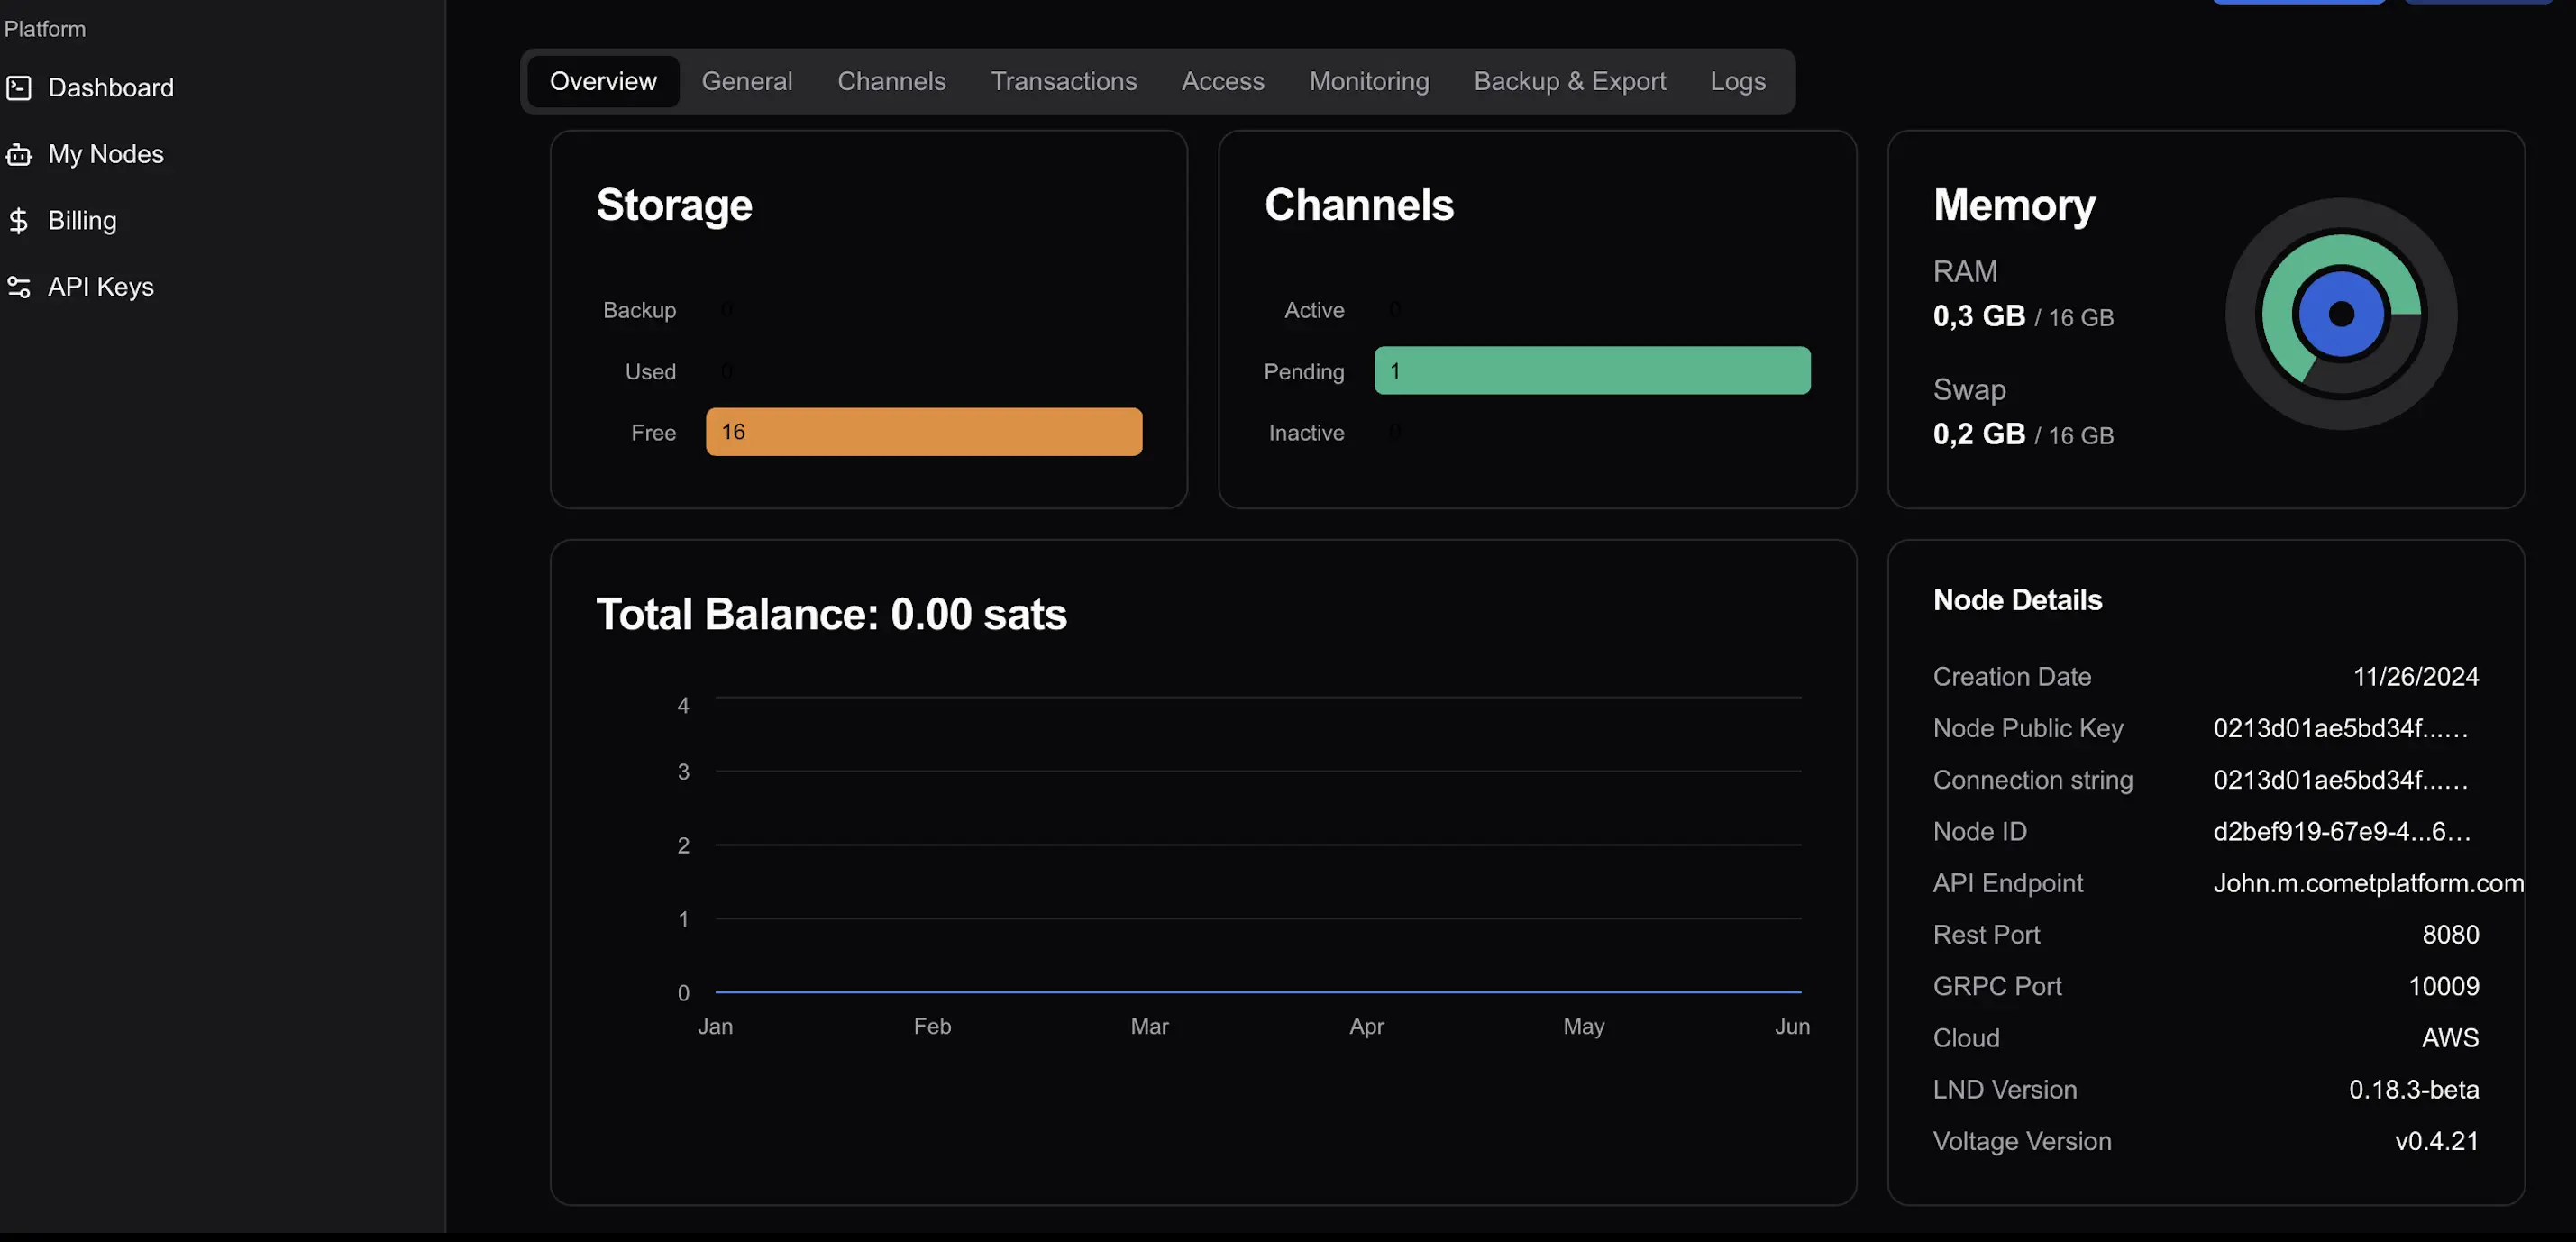Click the orange Free storage bar
Screen dimensions: 2576x1242
923,432
